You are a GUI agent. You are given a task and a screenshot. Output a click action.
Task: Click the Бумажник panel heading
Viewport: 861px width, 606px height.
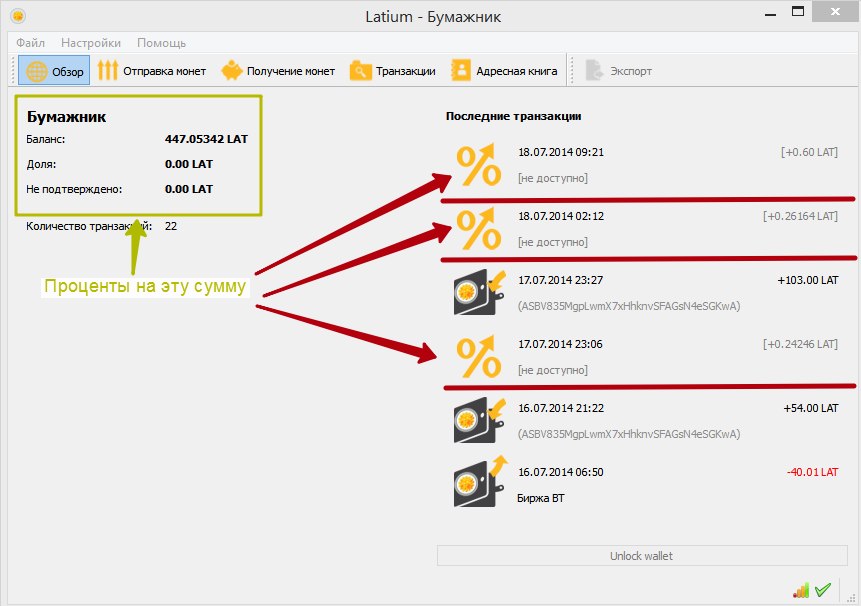click(x=66, y=117)
